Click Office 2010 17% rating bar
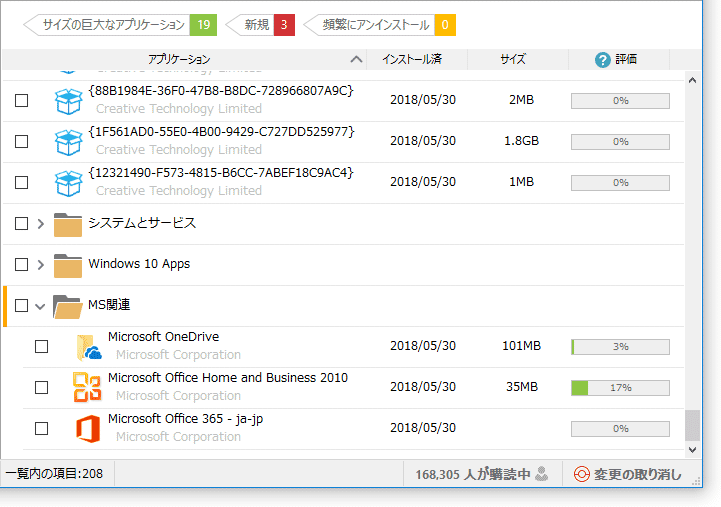 click(620, 388)
